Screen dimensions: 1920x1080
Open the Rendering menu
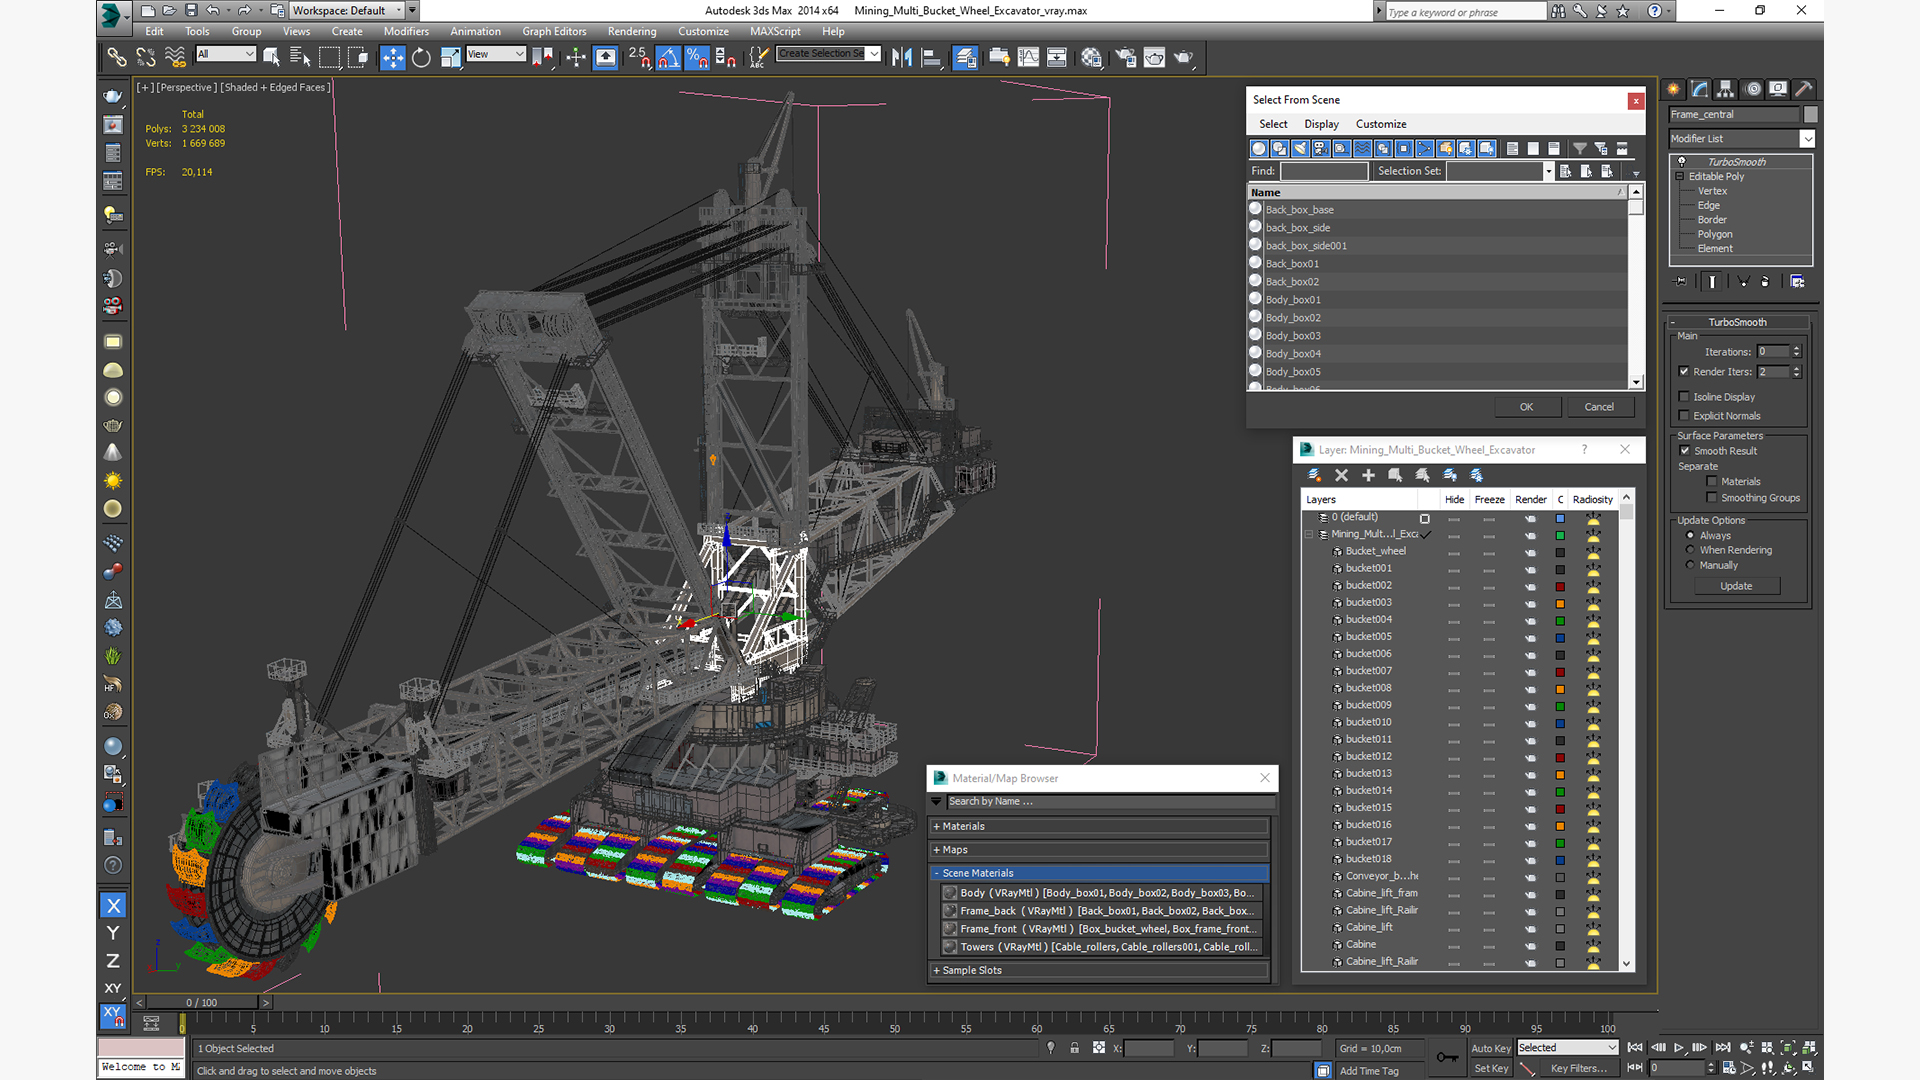coord(631,31)
